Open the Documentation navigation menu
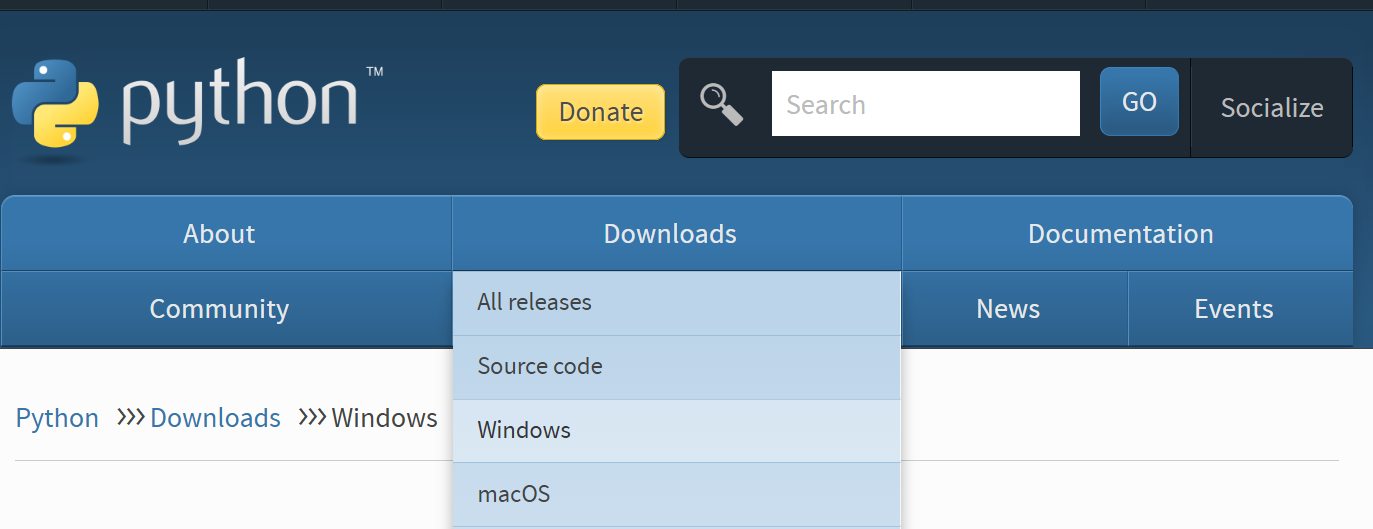1373x529 pixels. (1127, 234)
